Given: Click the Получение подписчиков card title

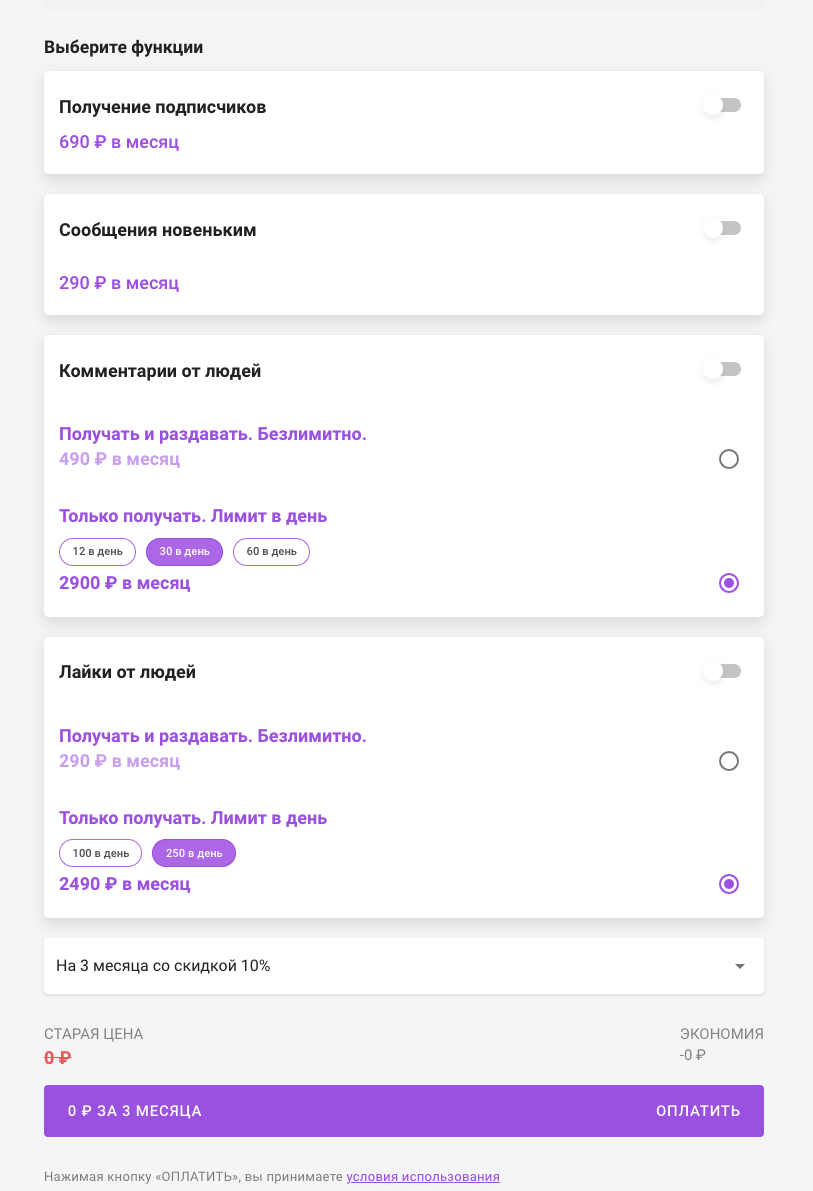Looking at the screenshot, I should coord(162,107).
